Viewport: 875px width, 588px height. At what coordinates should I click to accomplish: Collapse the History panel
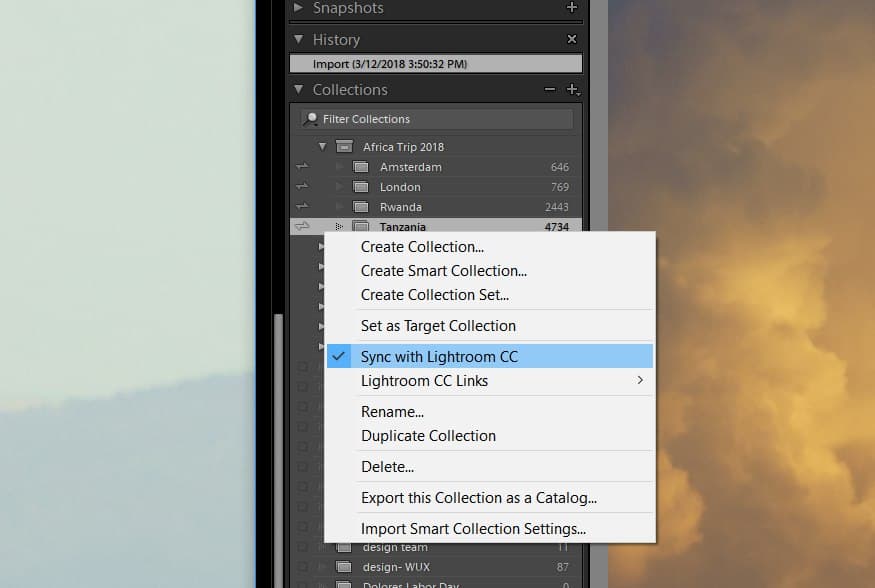[299, 39]
